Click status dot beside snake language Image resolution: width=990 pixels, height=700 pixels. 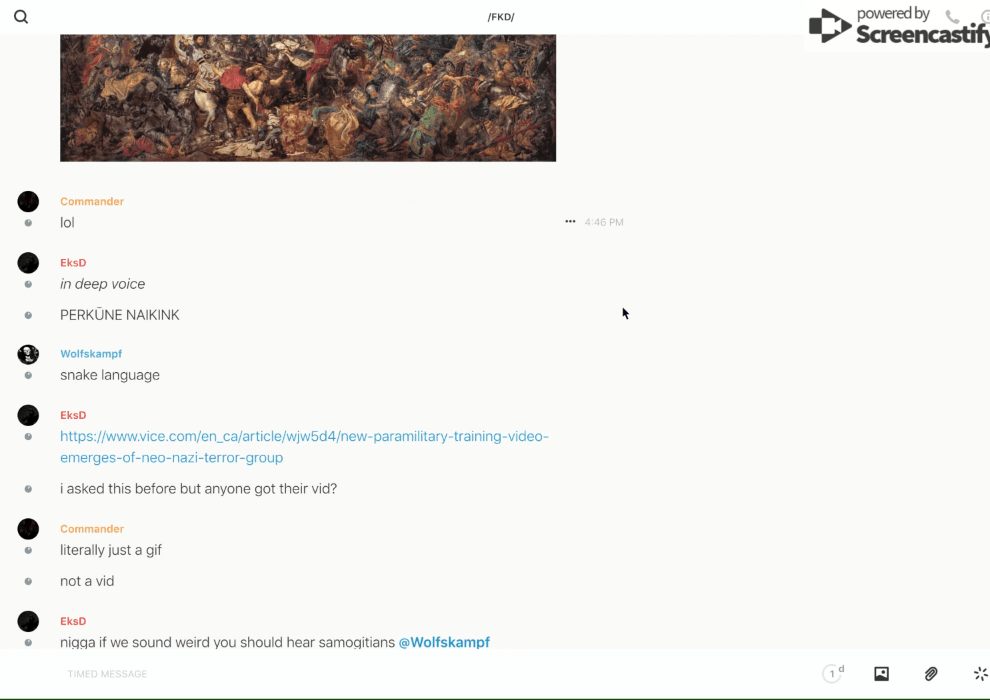[28, 376]
